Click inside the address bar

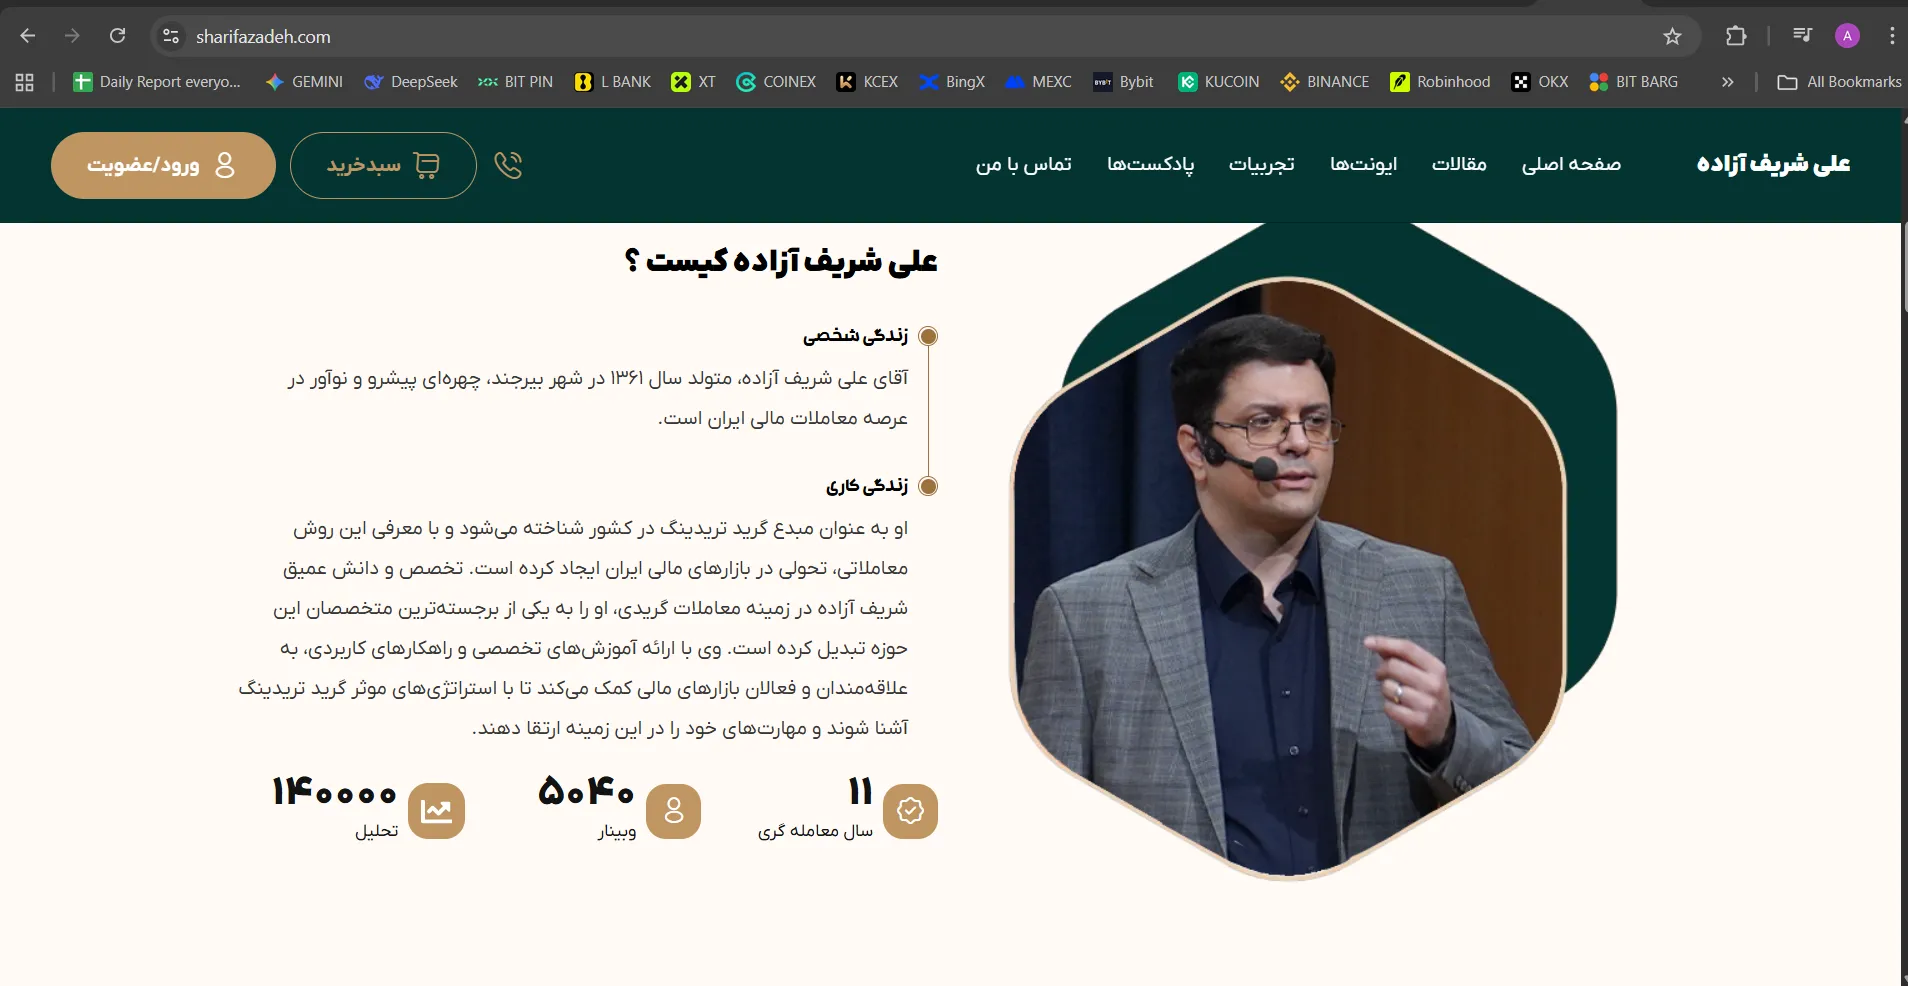(700, 36)
